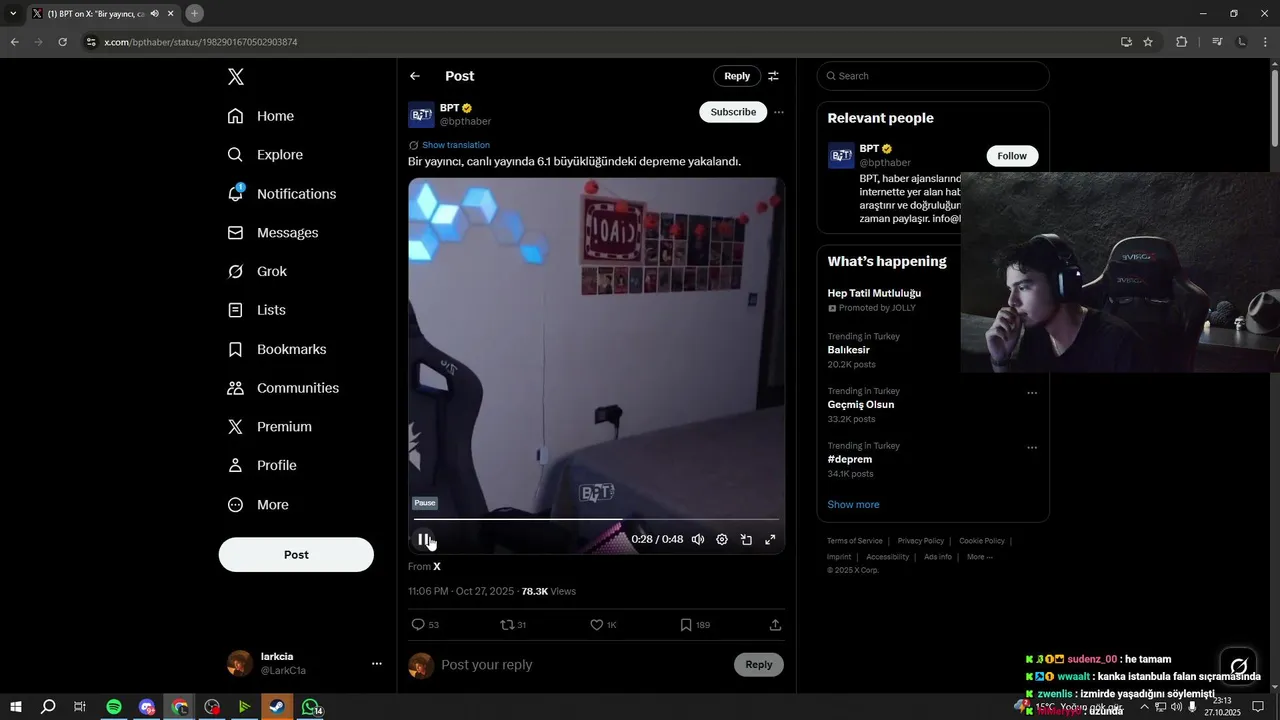
Task: Open Bookmarks in the sidebar
Action: [x=277, y=349]
